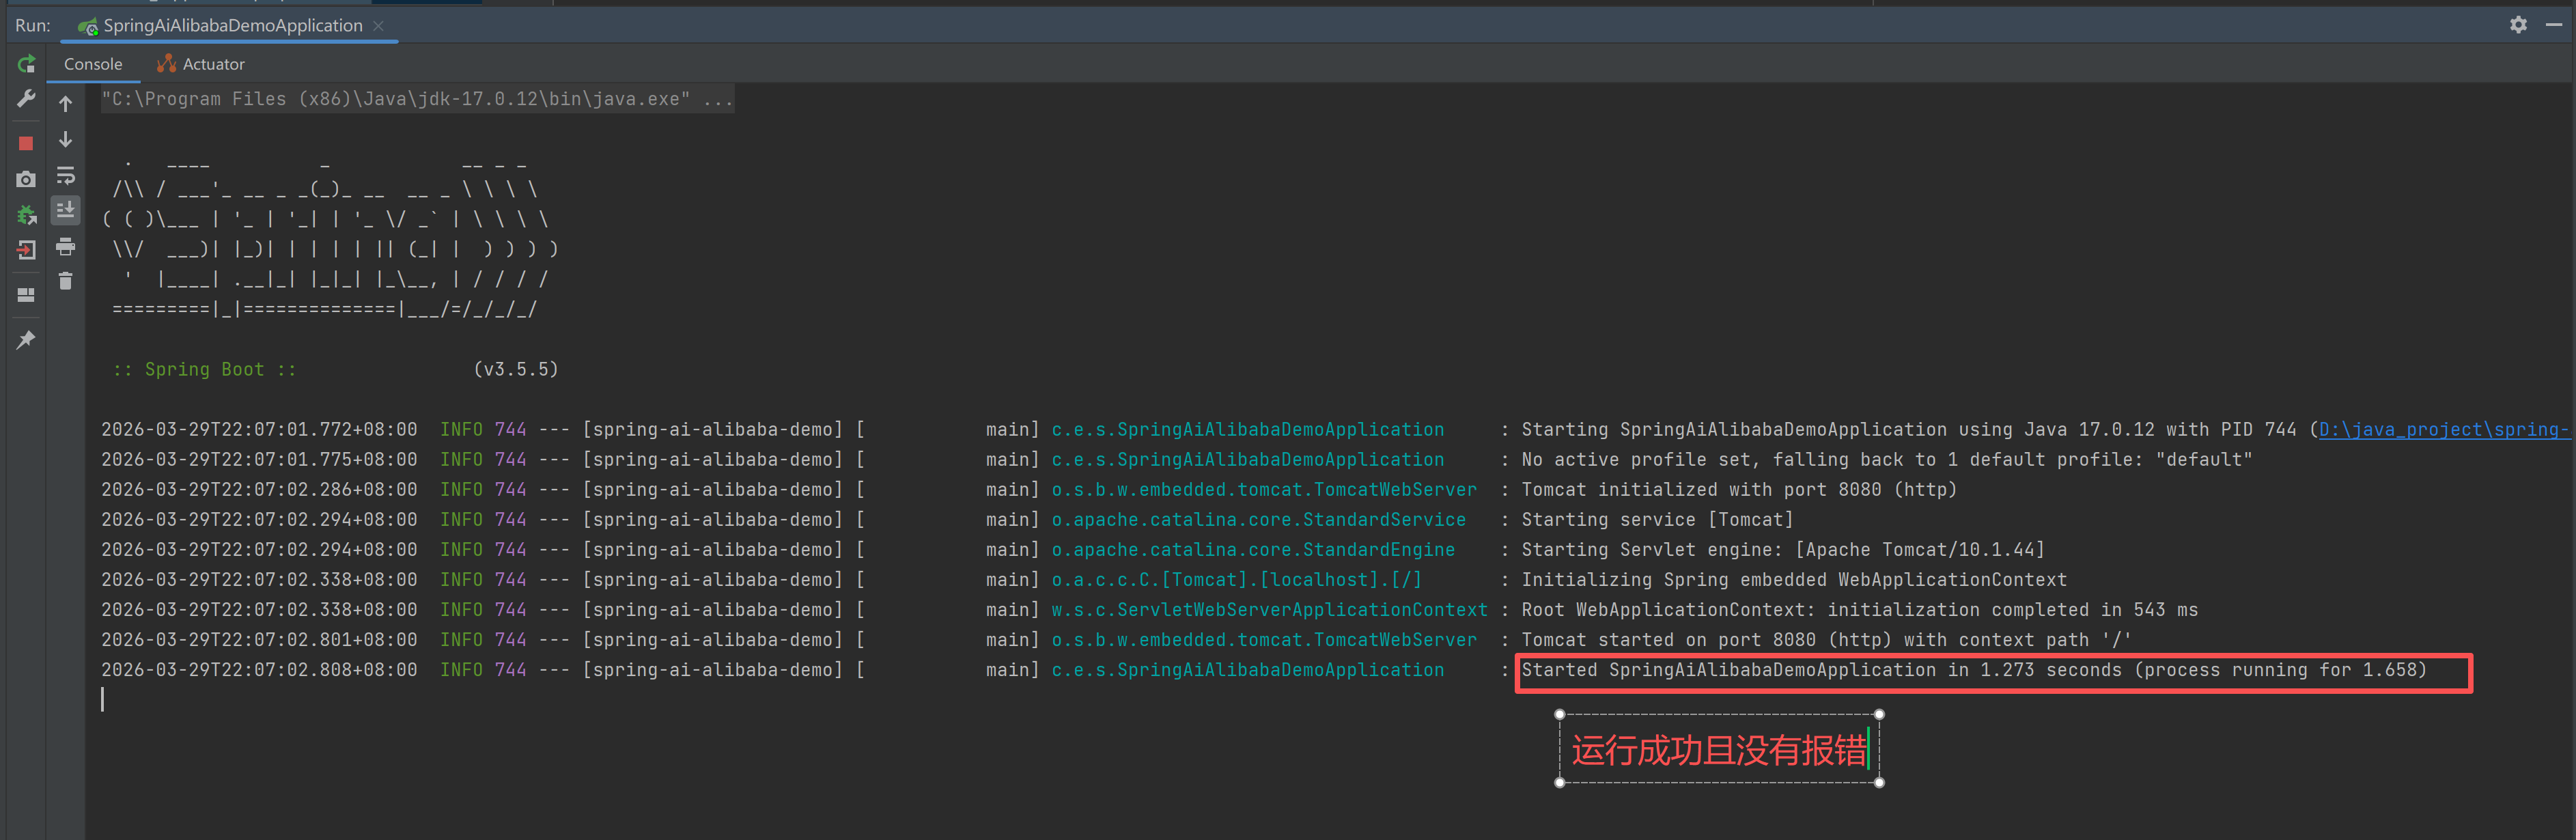
Task: Pin the run tab
Action: (x=26, y=340)
